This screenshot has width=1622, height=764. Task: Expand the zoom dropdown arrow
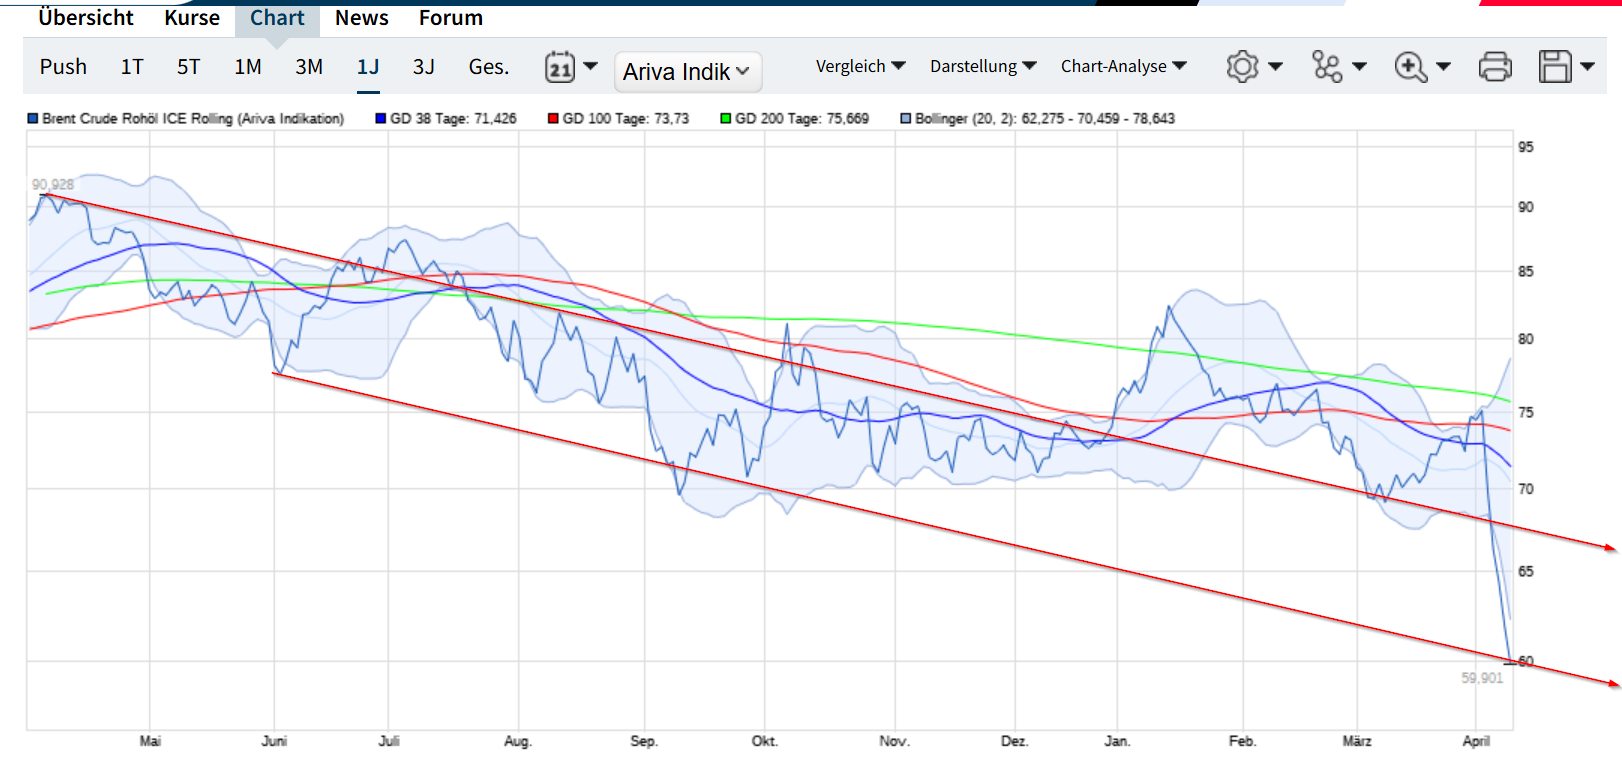[1443, 67]
